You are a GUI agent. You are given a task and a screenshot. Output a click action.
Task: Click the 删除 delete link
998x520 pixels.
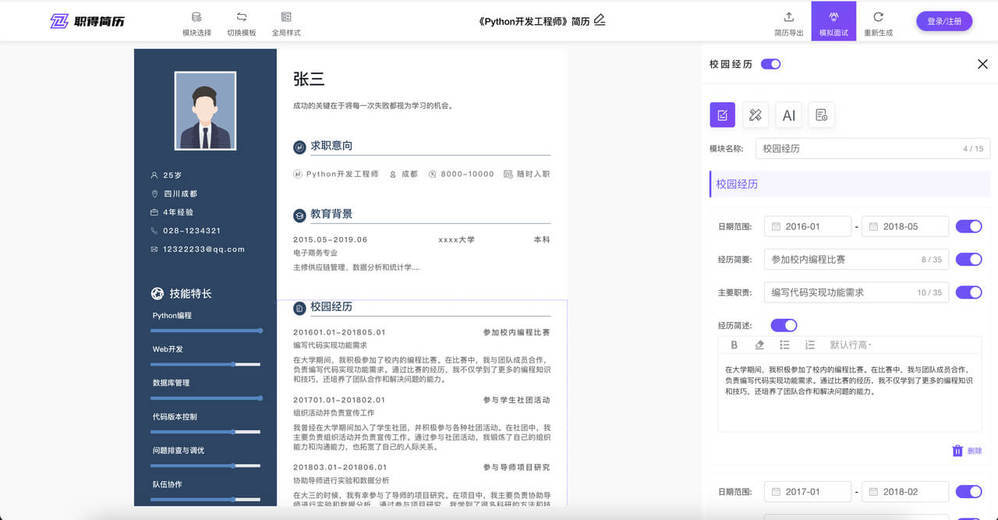tap(974, 451)
